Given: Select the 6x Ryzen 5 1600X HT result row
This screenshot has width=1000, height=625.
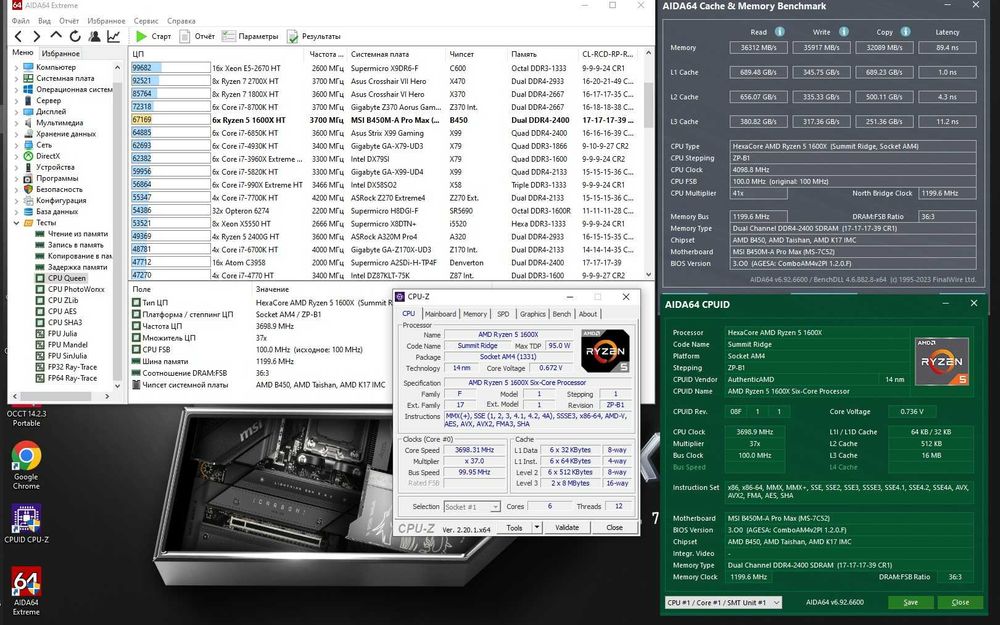Looking at the screenshot, I should pyautogui.click(x=386, y=119).
